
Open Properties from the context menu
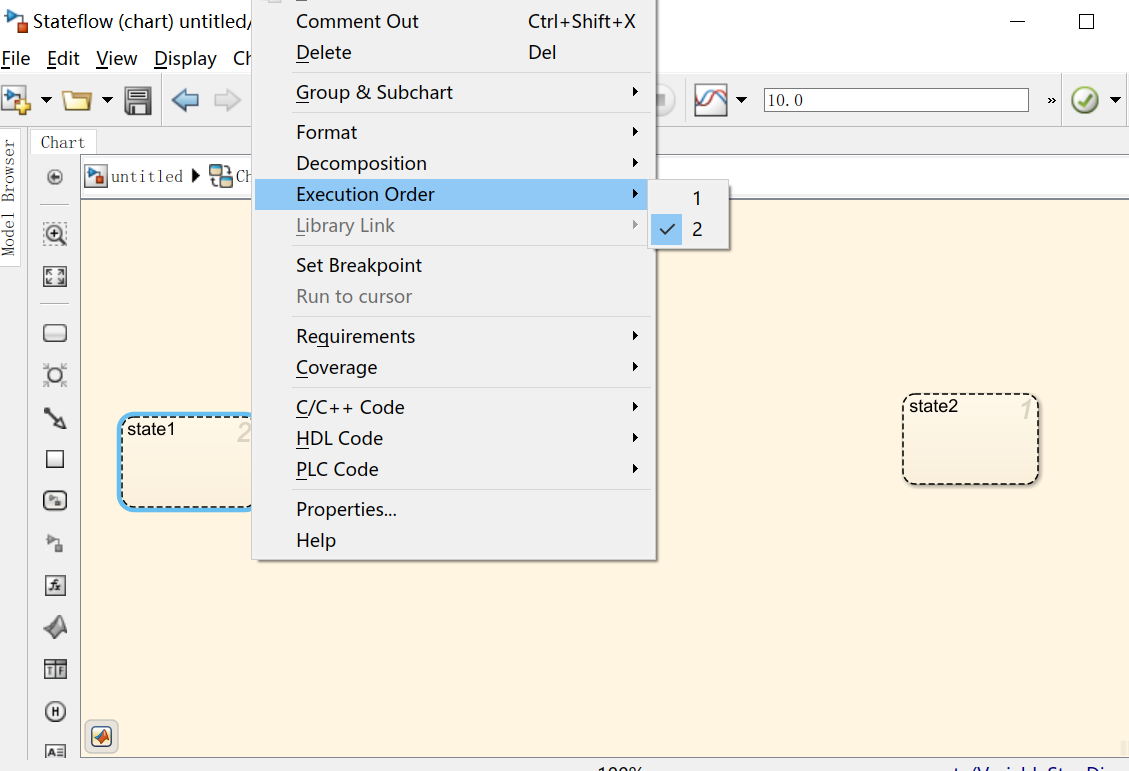(x=346, y=509)
